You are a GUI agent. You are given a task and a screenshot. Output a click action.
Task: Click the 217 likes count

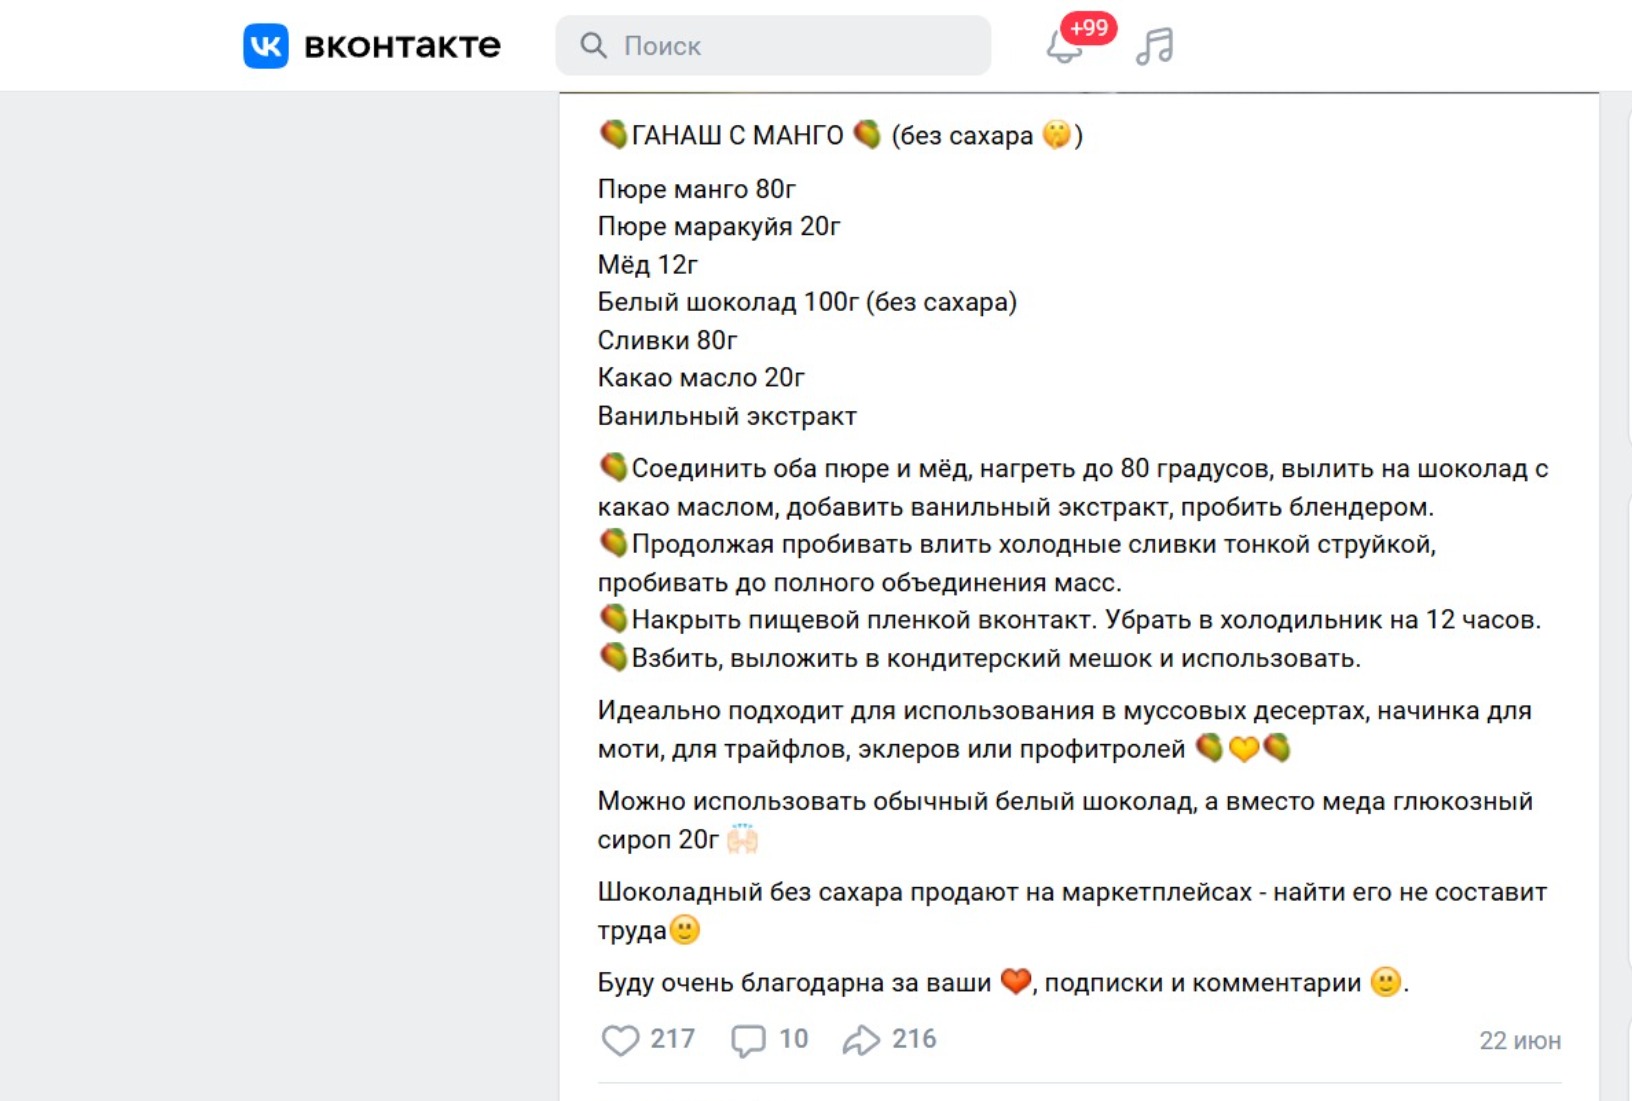click(673, 1039)
